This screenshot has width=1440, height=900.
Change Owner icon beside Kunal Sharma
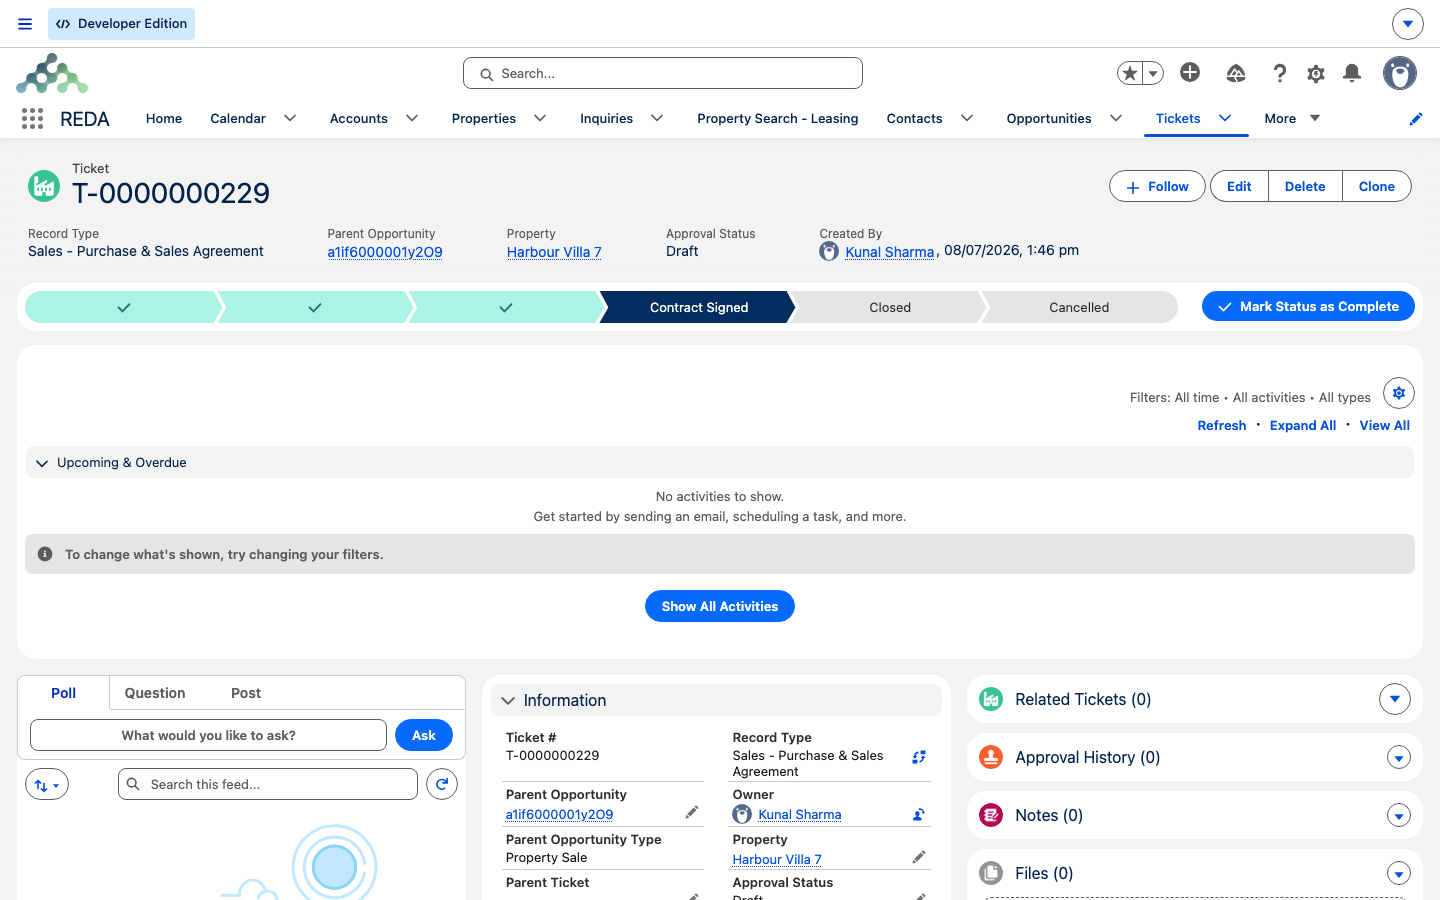click(x=919, y=814)
